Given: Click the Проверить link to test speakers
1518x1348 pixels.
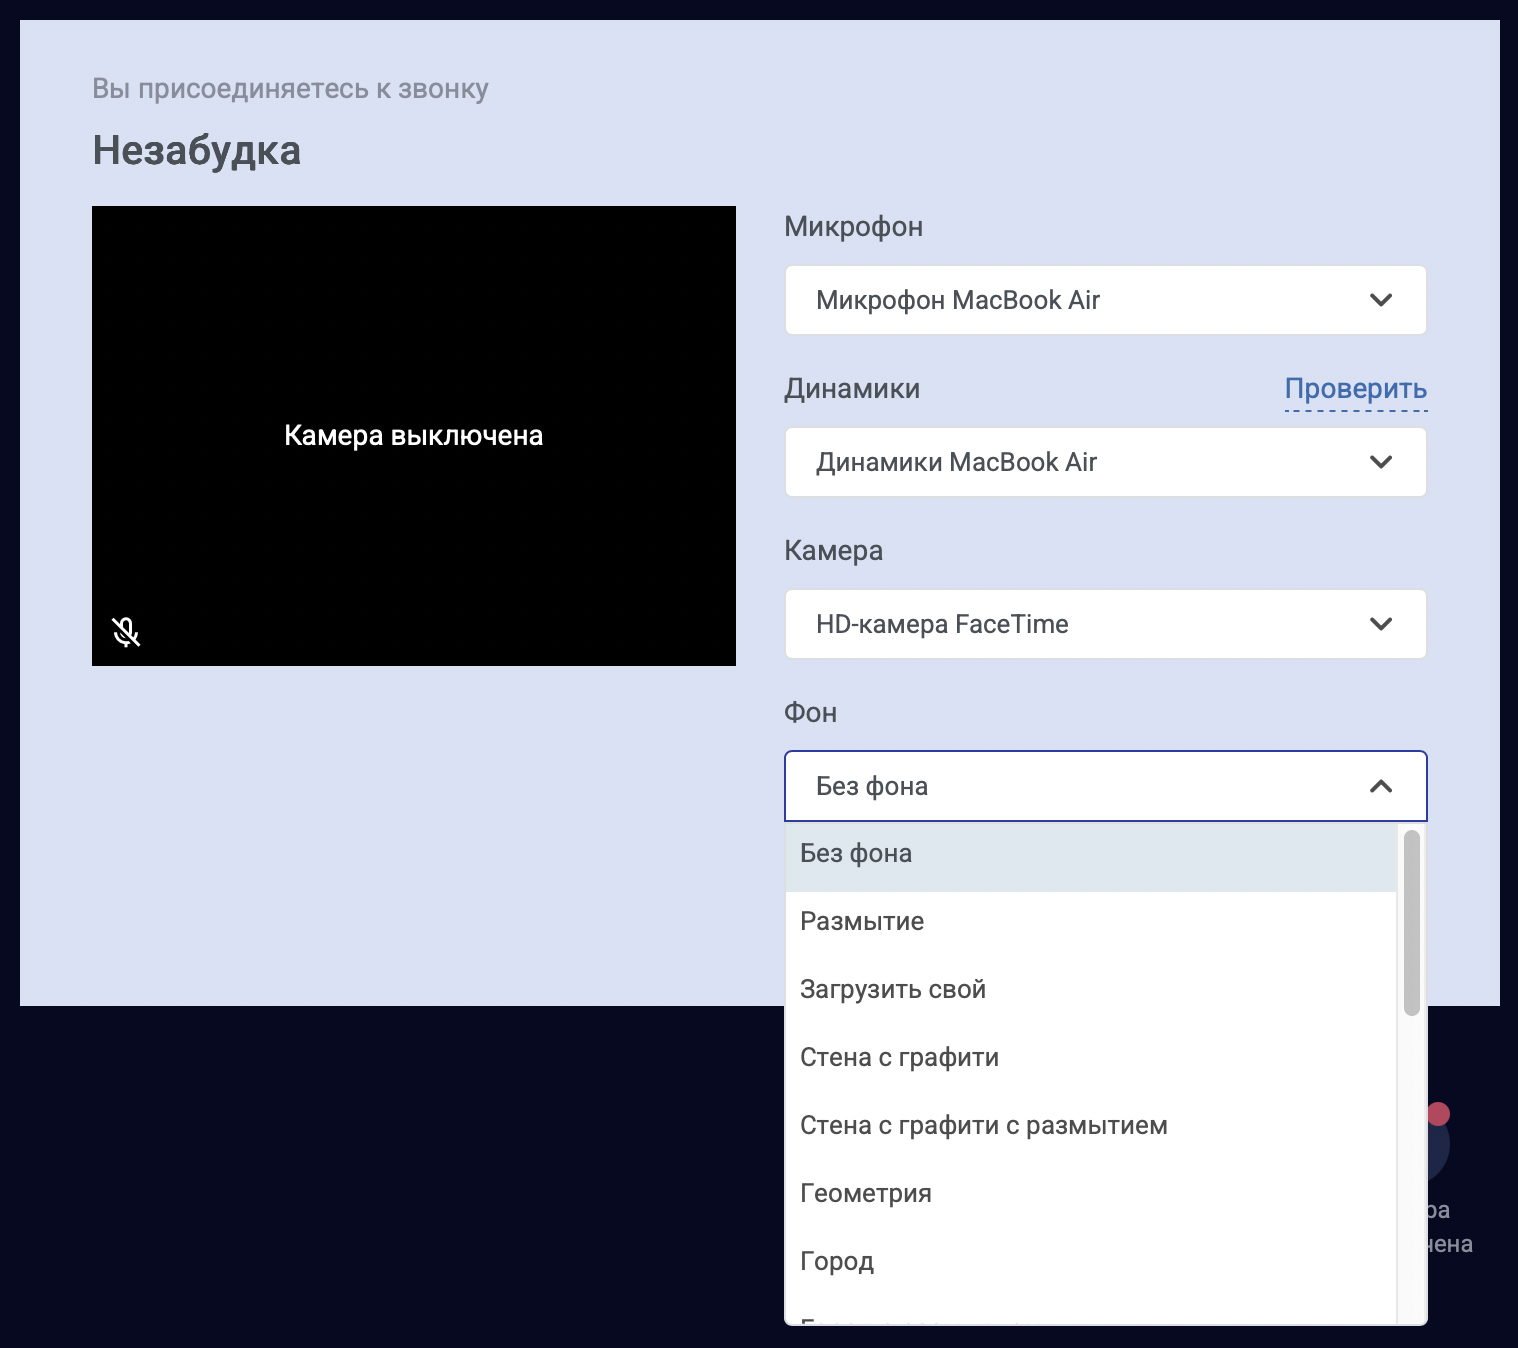Looking at the screenshot, I should 1355,389.
